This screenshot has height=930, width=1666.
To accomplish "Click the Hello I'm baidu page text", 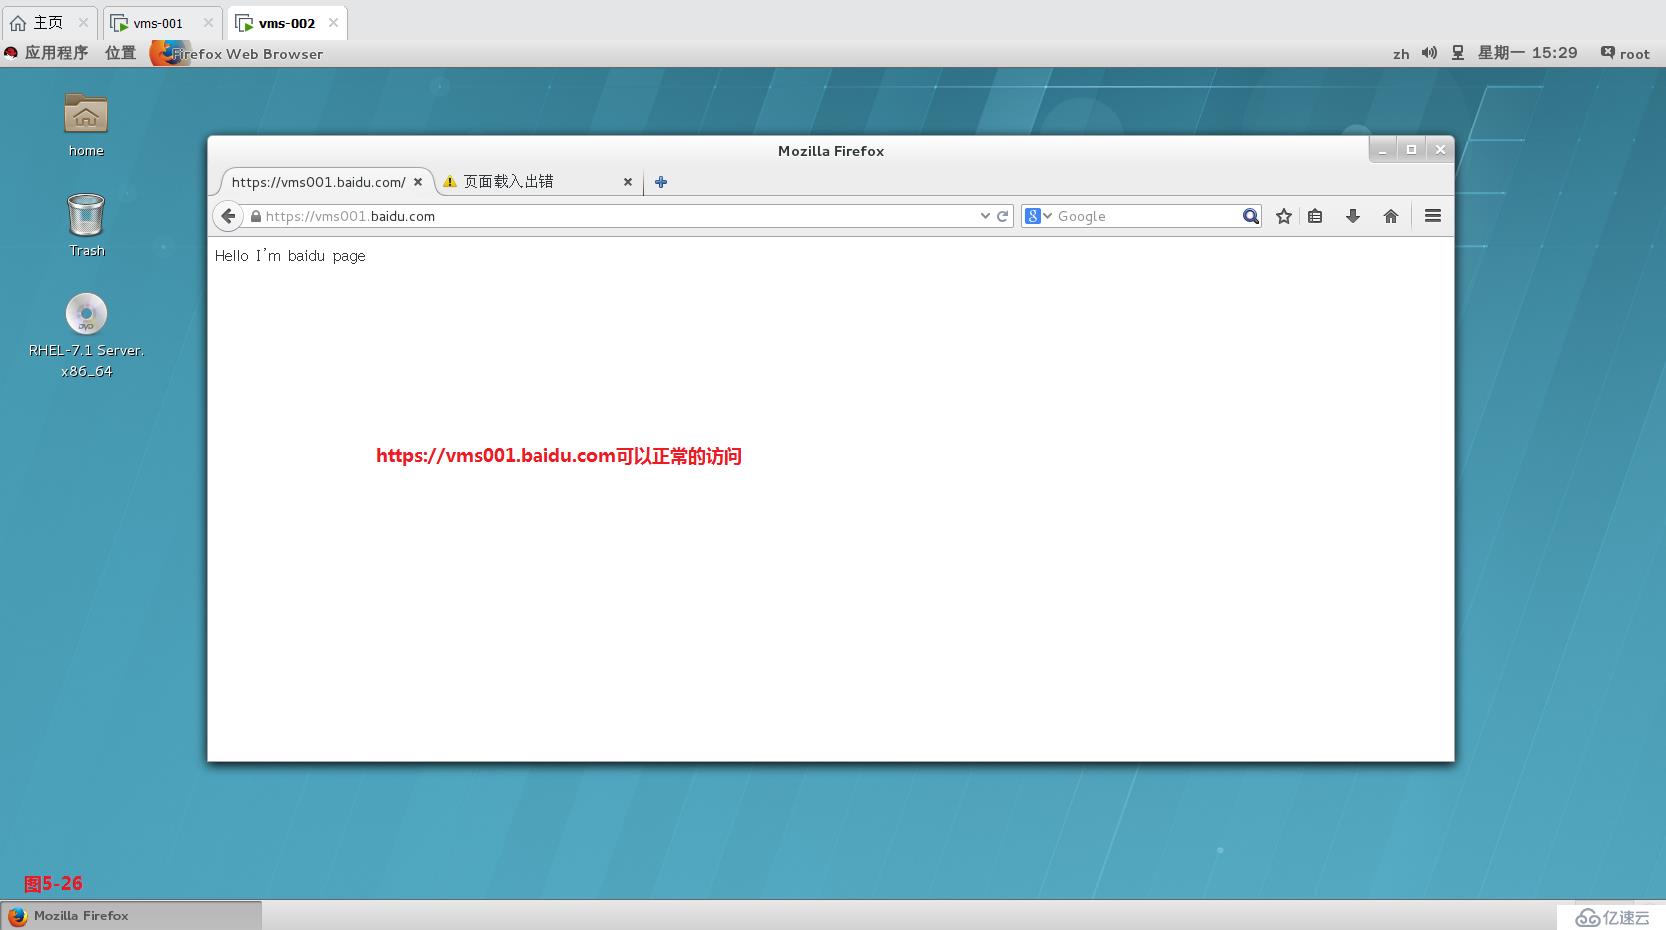I will click(290, 256).
